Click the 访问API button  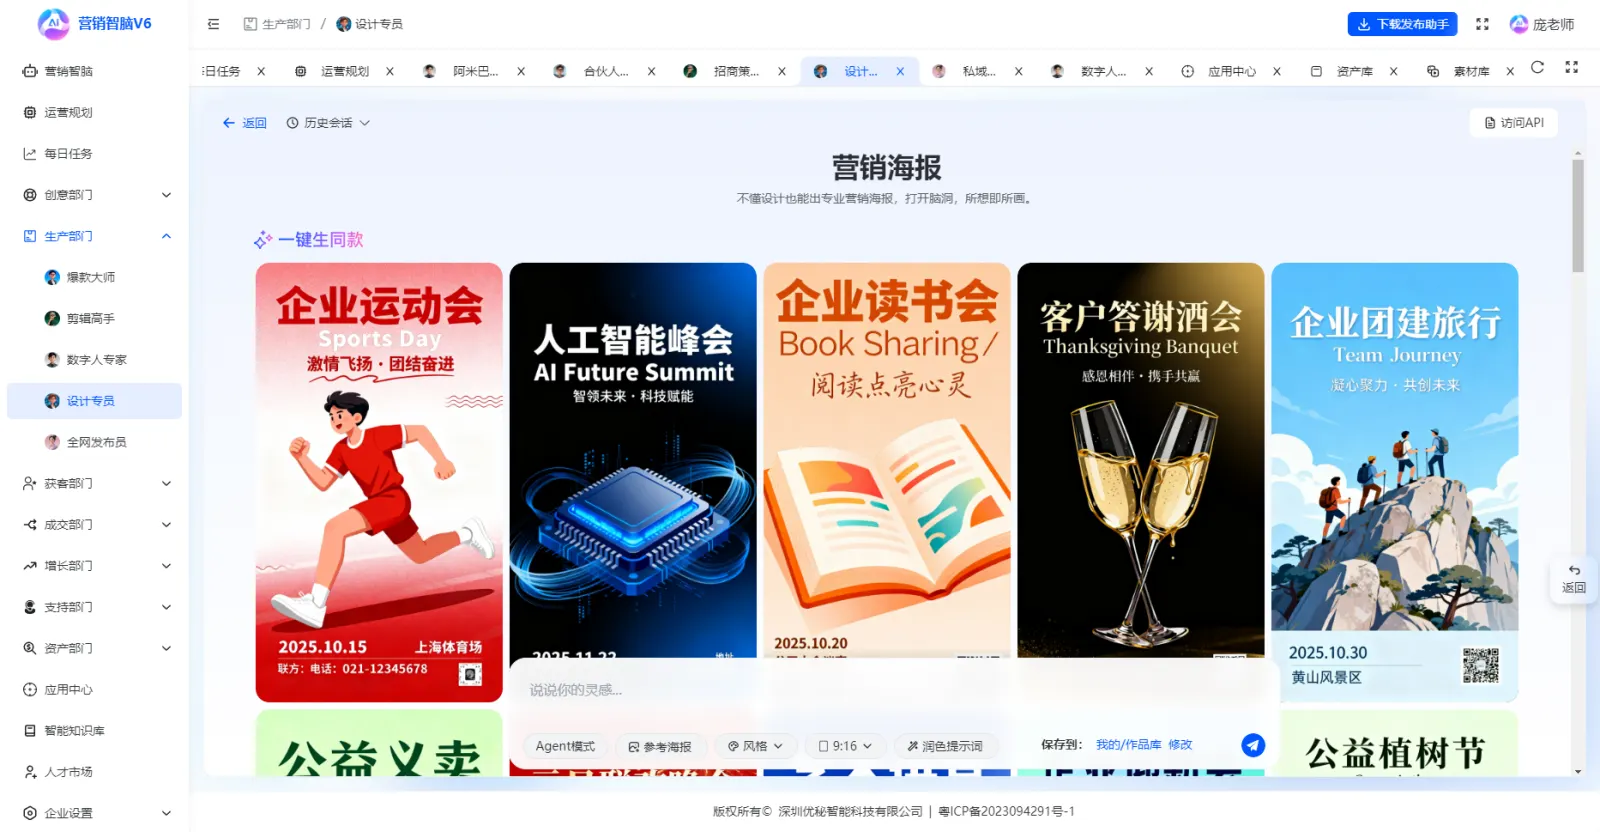(1514, 123)
